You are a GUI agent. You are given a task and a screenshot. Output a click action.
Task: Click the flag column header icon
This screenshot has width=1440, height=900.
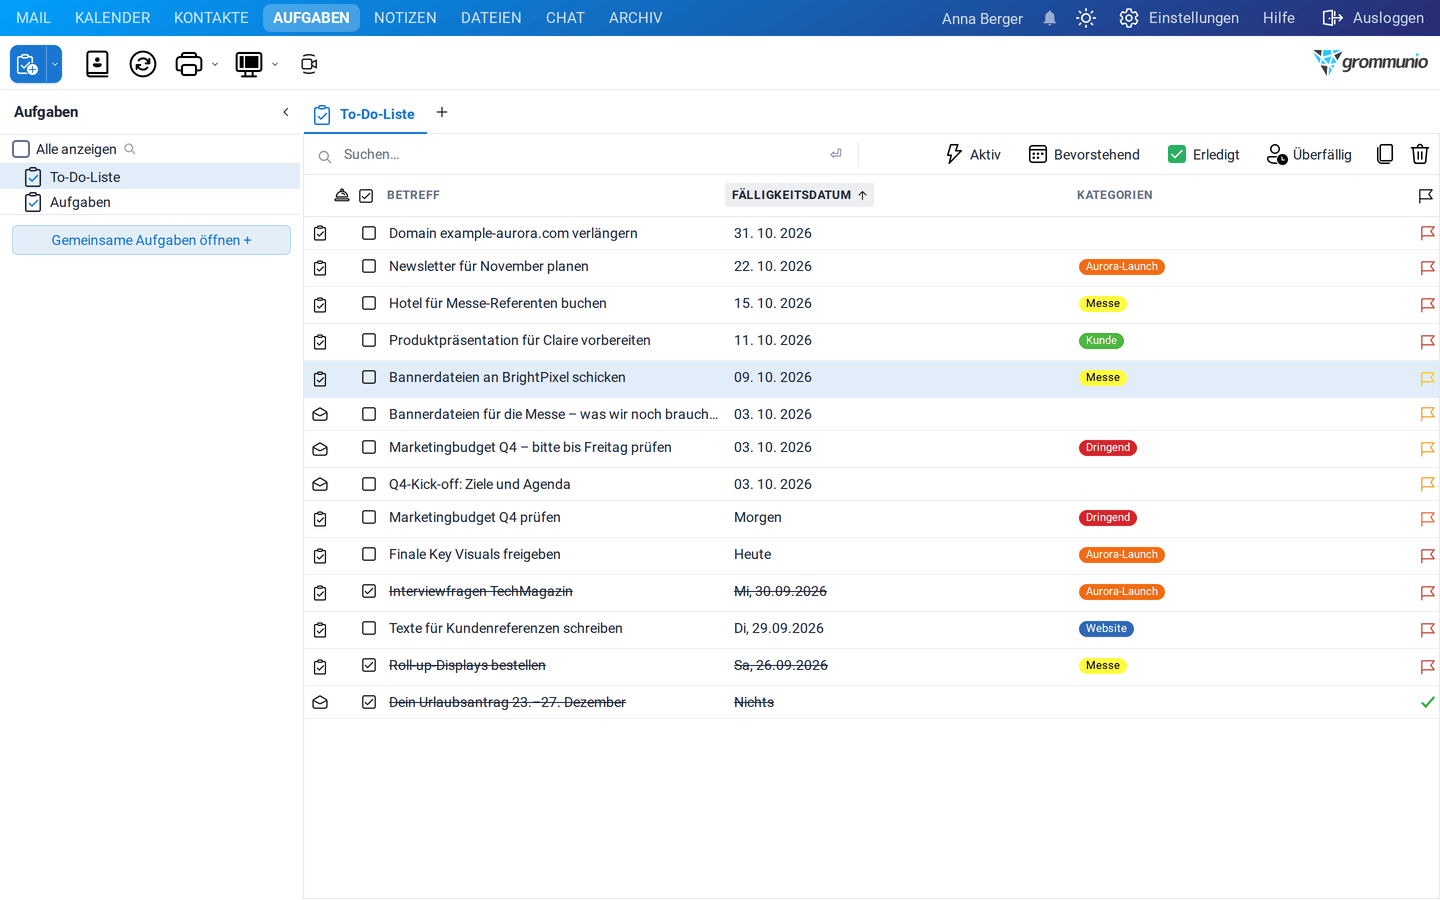[1426, 196]
